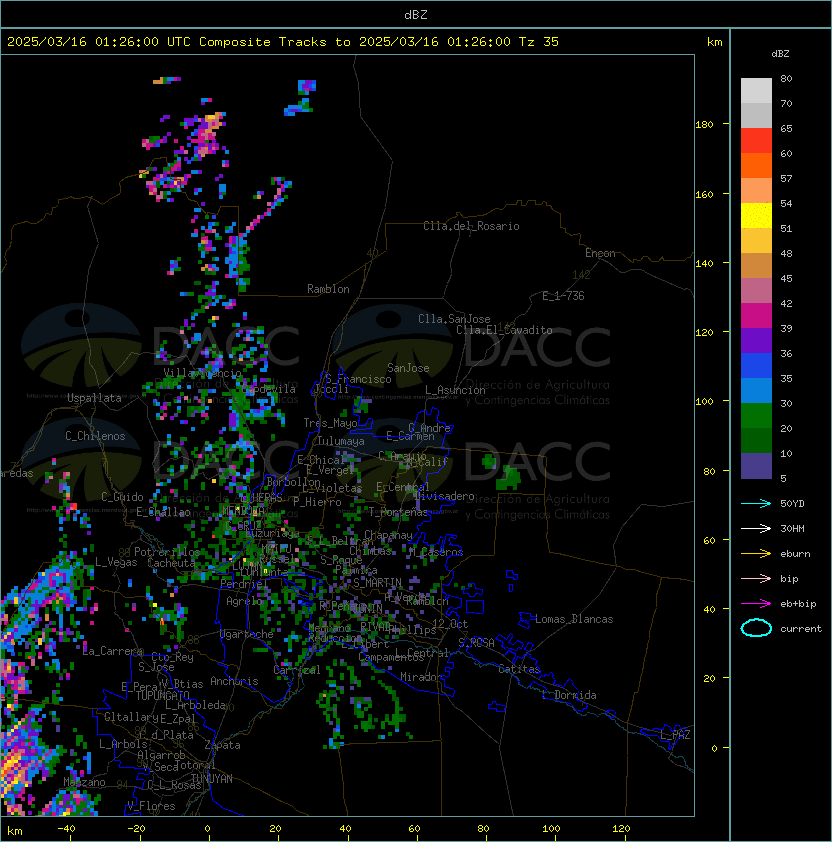Click the 'V_Flores' map label
Screen dimensions: 832x842
(x=151, y=806)
